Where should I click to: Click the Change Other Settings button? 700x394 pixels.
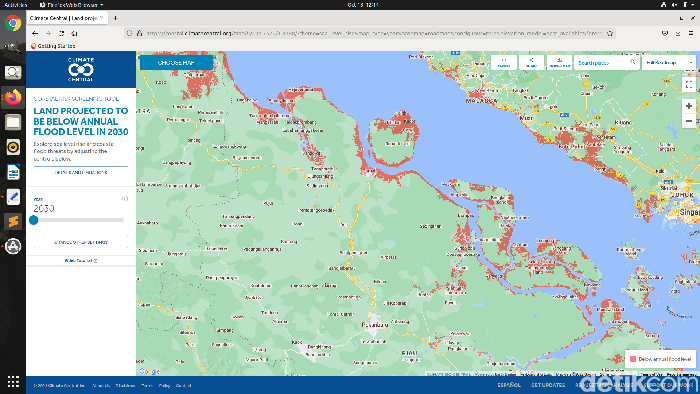pyautogui.click(x=81, y=242)
